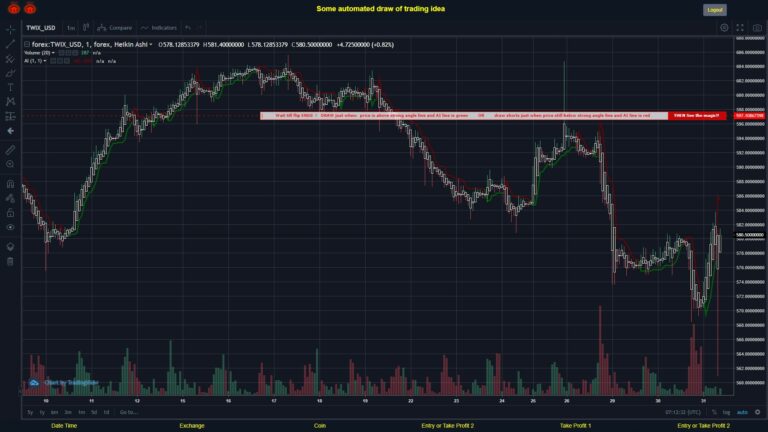Screen dimensions: 768x432
Task: Click the Chart by TradingView link
Action: point(64,383)
